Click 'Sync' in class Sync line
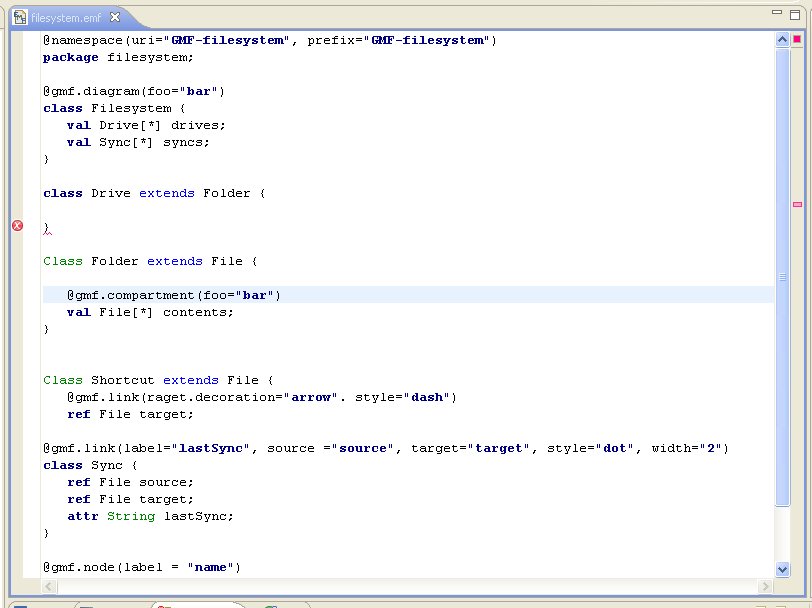The image size is (812, 608). [x=107, y=465]
